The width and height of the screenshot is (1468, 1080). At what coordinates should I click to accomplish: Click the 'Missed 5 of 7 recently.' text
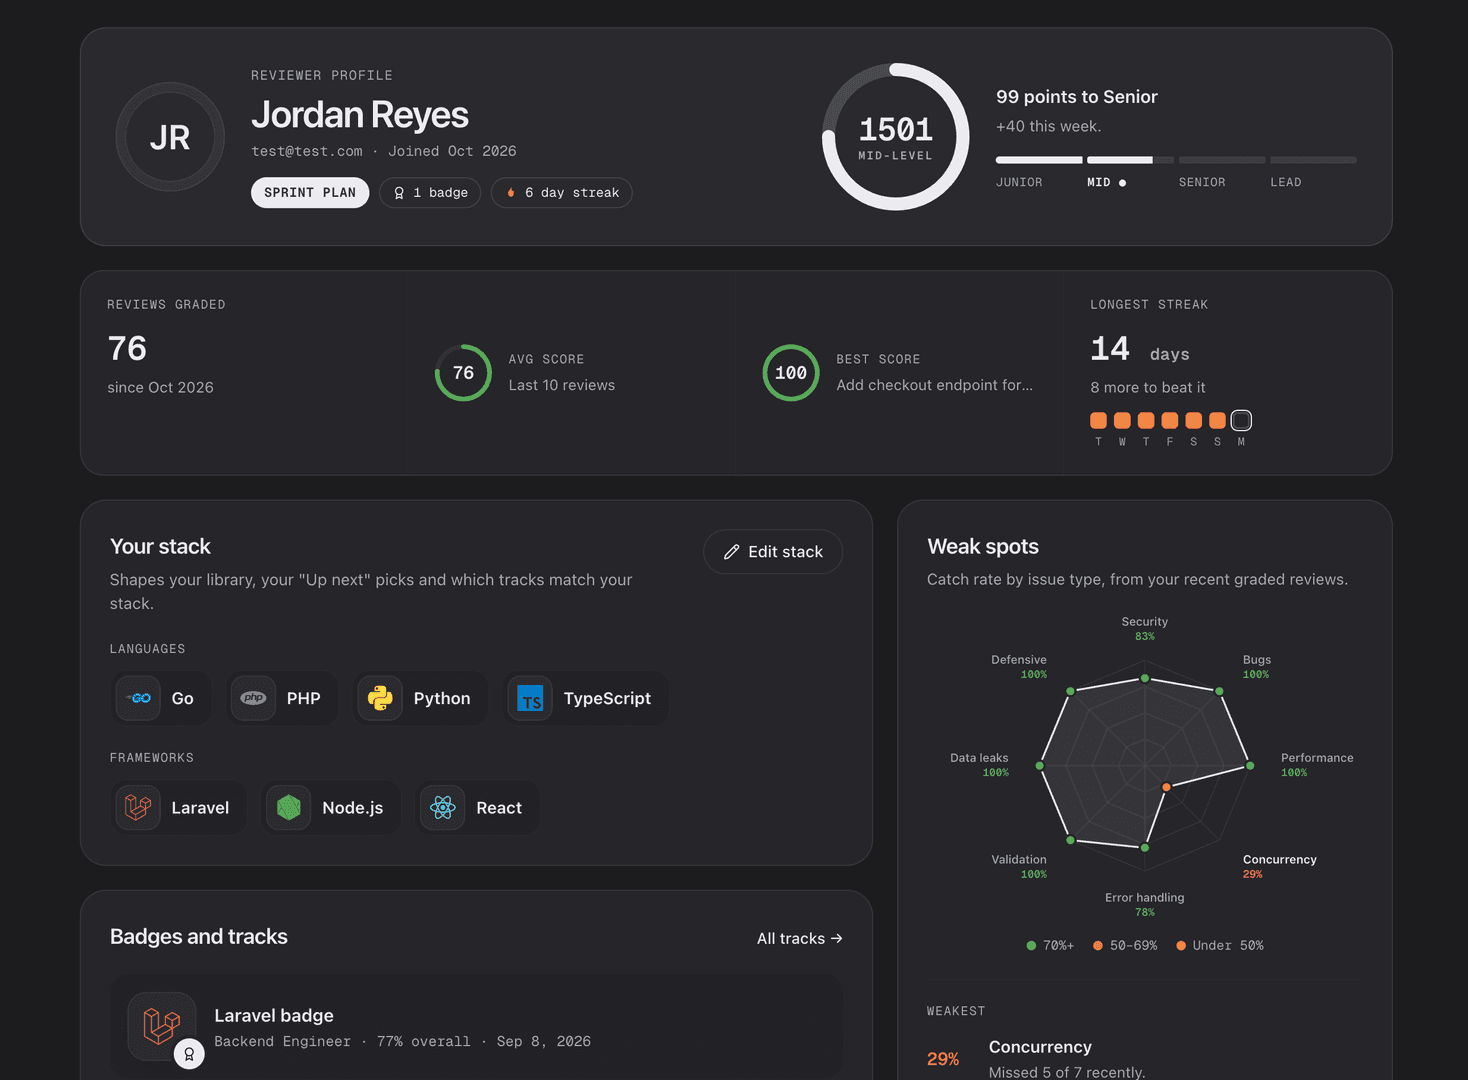click(x=1067, y=1072)
